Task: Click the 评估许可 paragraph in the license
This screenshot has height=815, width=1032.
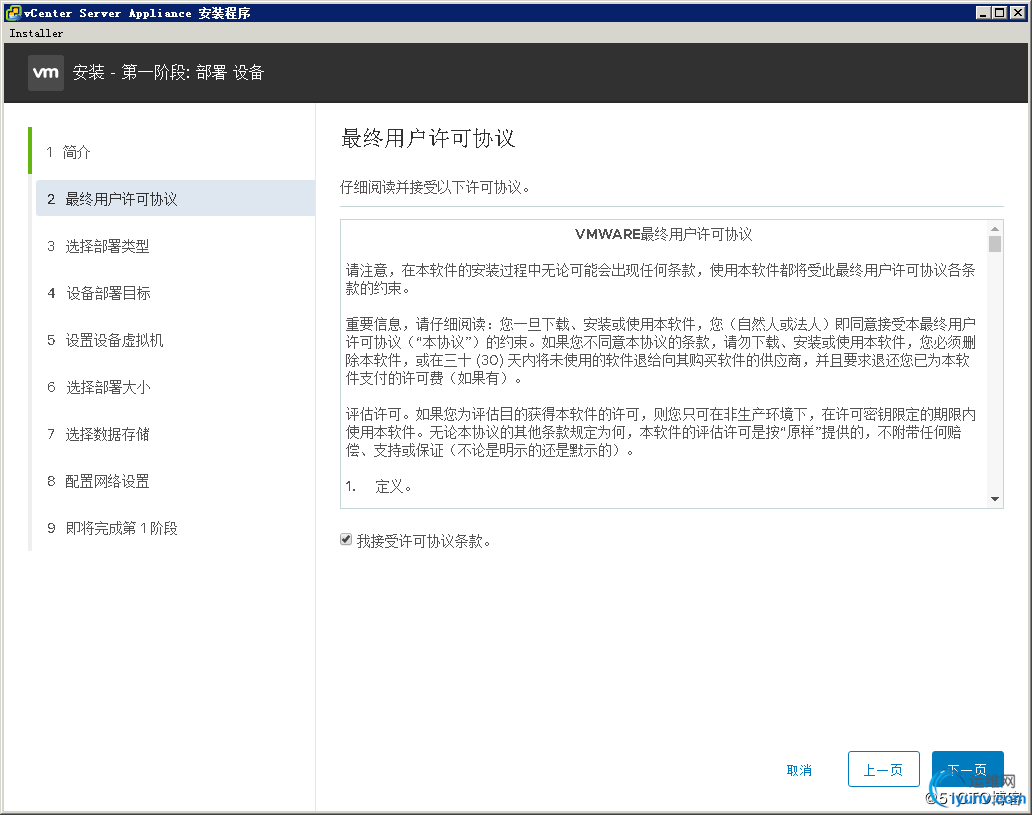Action: [661, 433]
